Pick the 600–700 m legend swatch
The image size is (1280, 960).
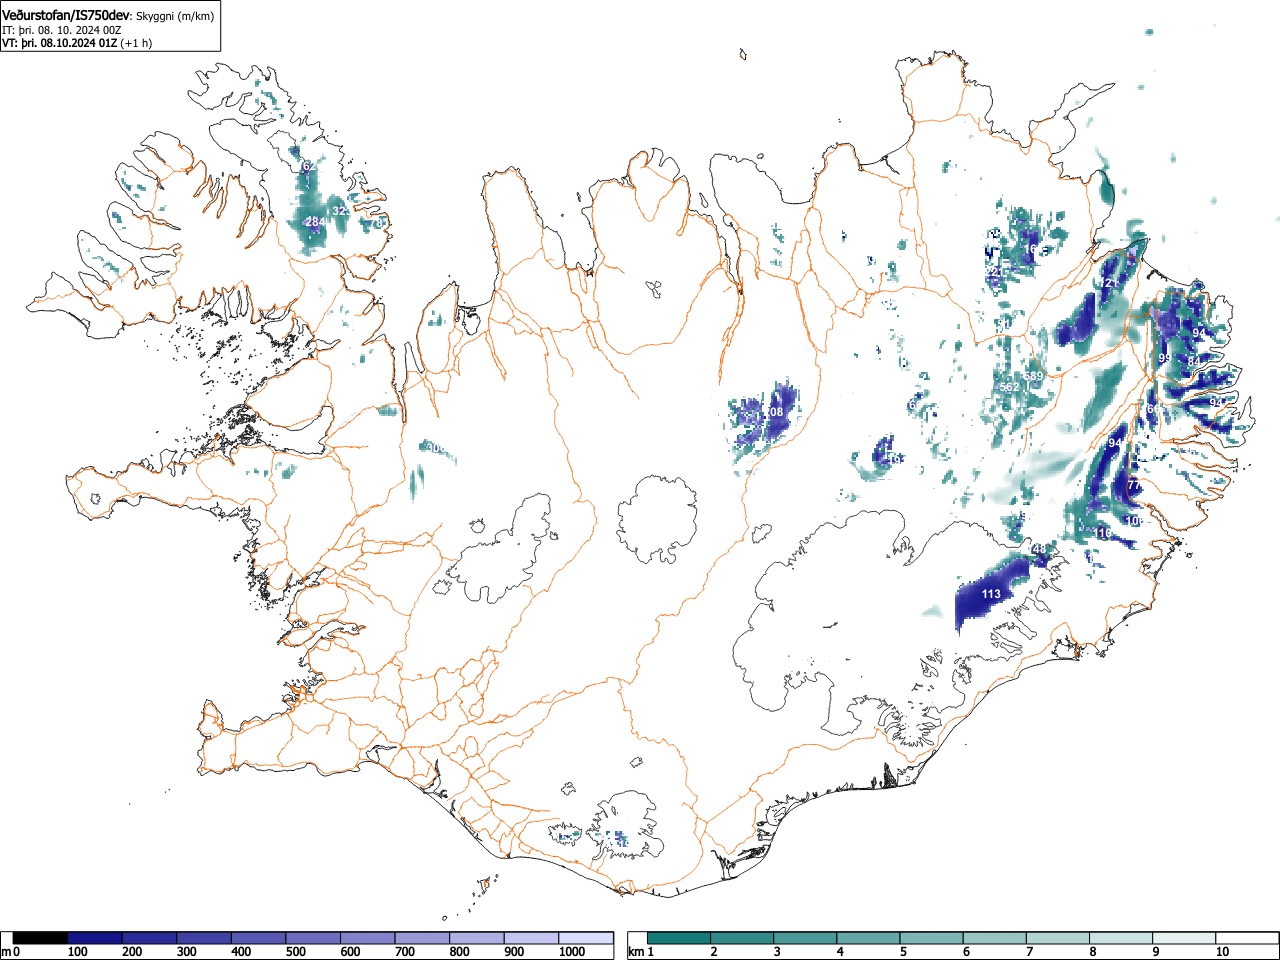368,938
